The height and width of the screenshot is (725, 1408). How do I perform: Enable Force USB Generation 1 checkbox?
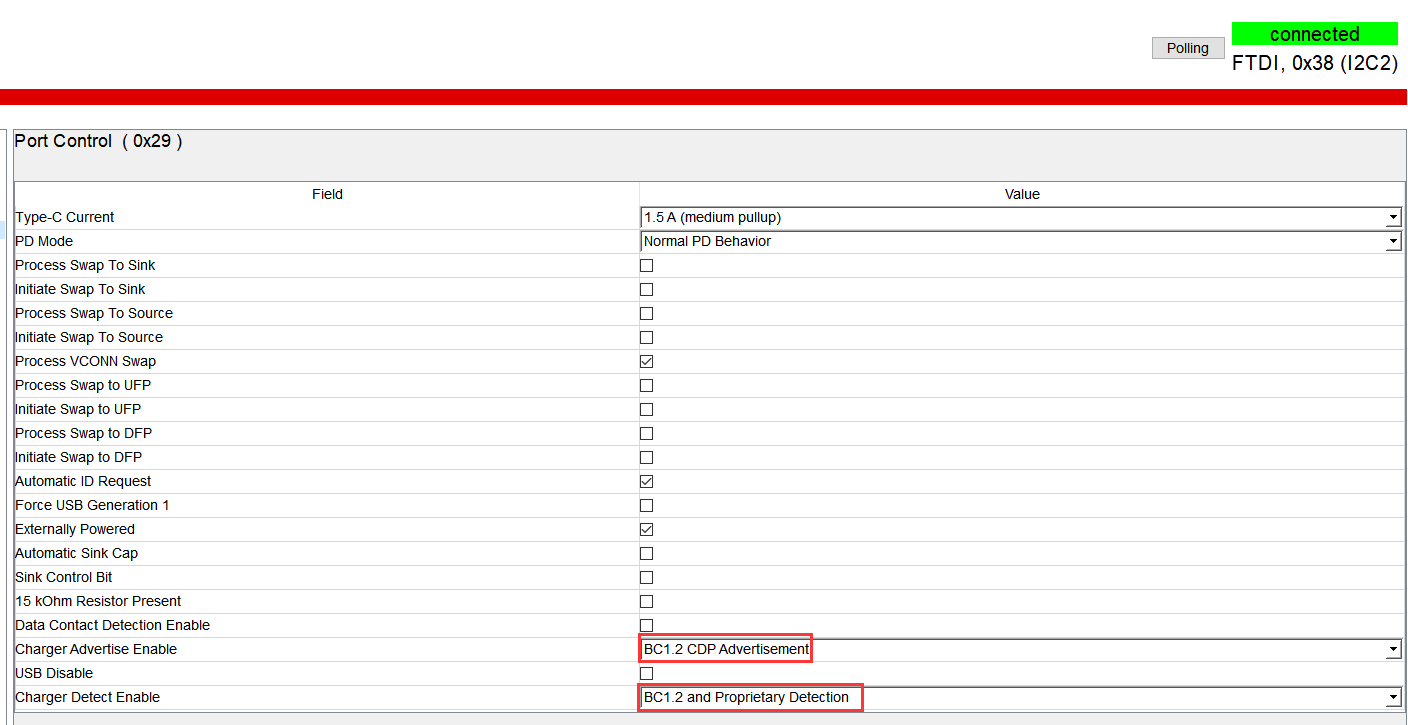pos(646,505)
